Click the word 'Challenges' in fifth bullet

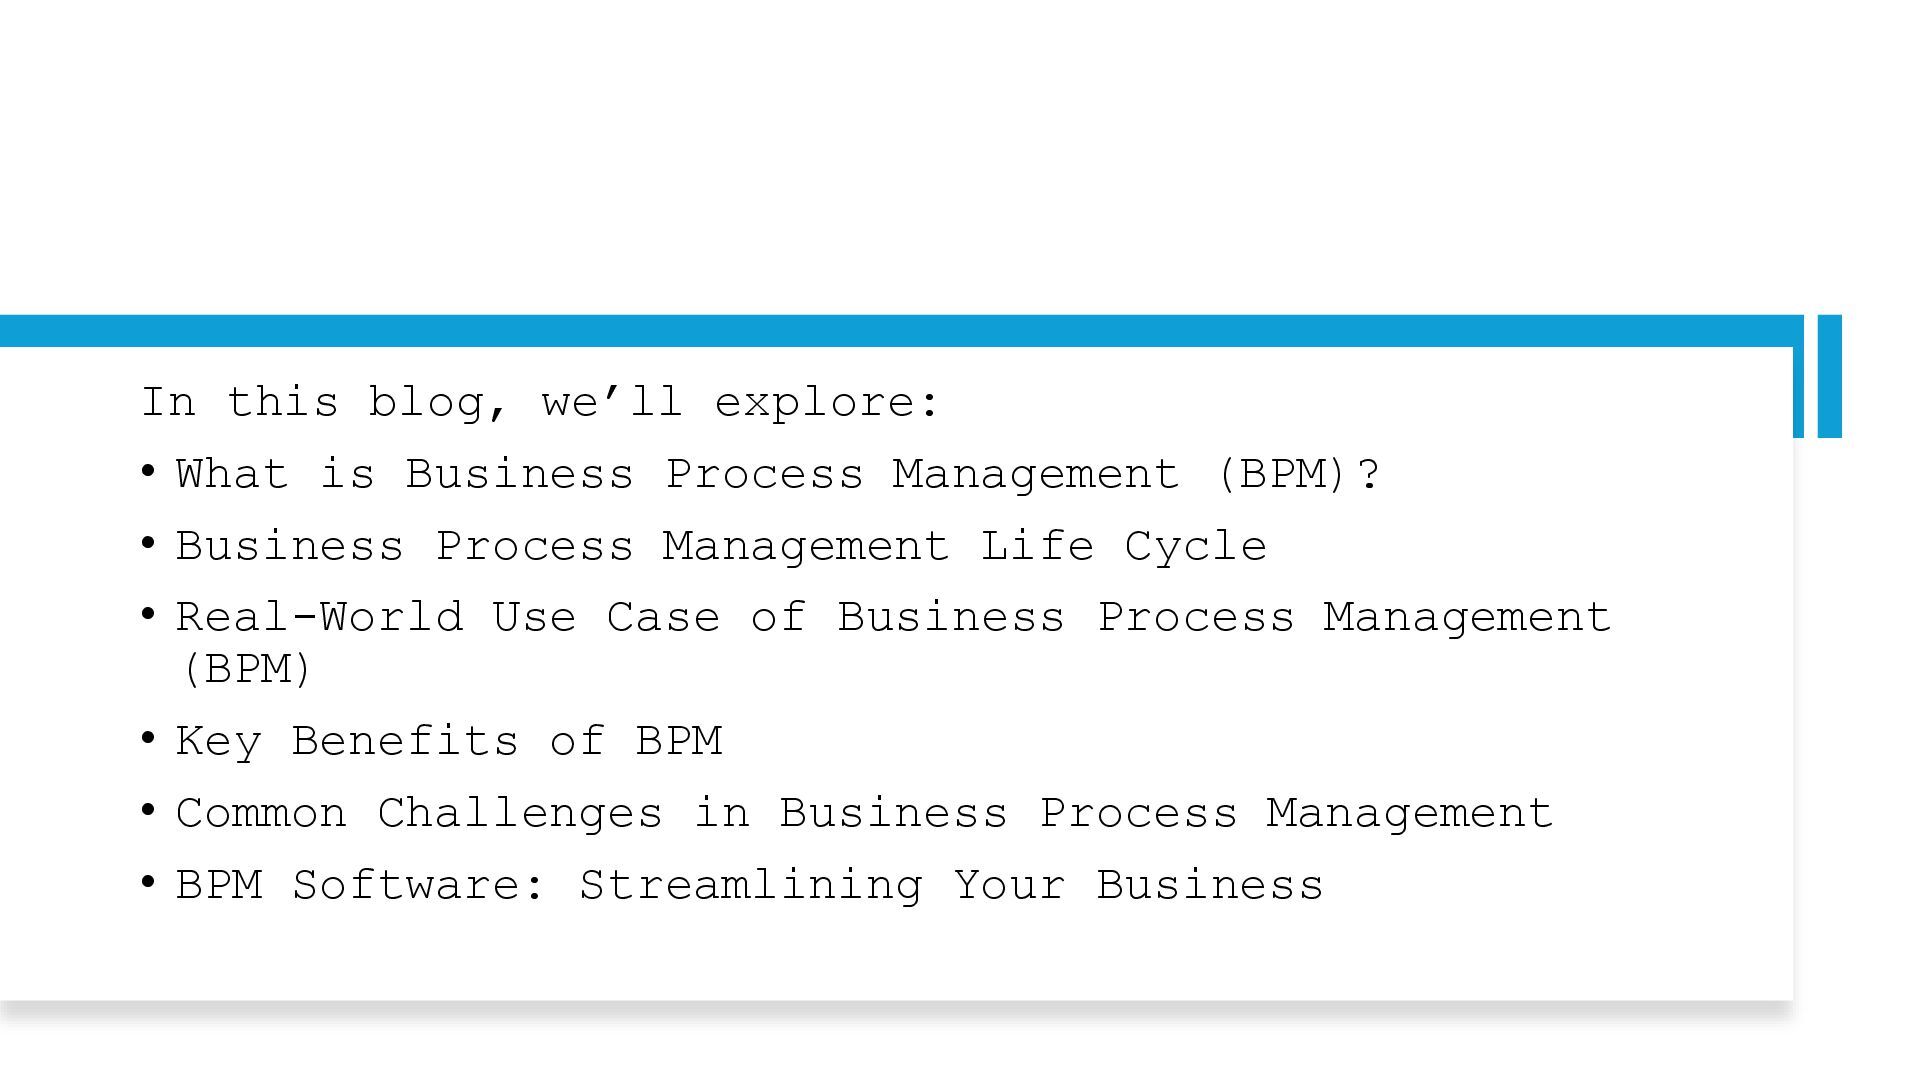pyautogui.click(x=519, y=813)
